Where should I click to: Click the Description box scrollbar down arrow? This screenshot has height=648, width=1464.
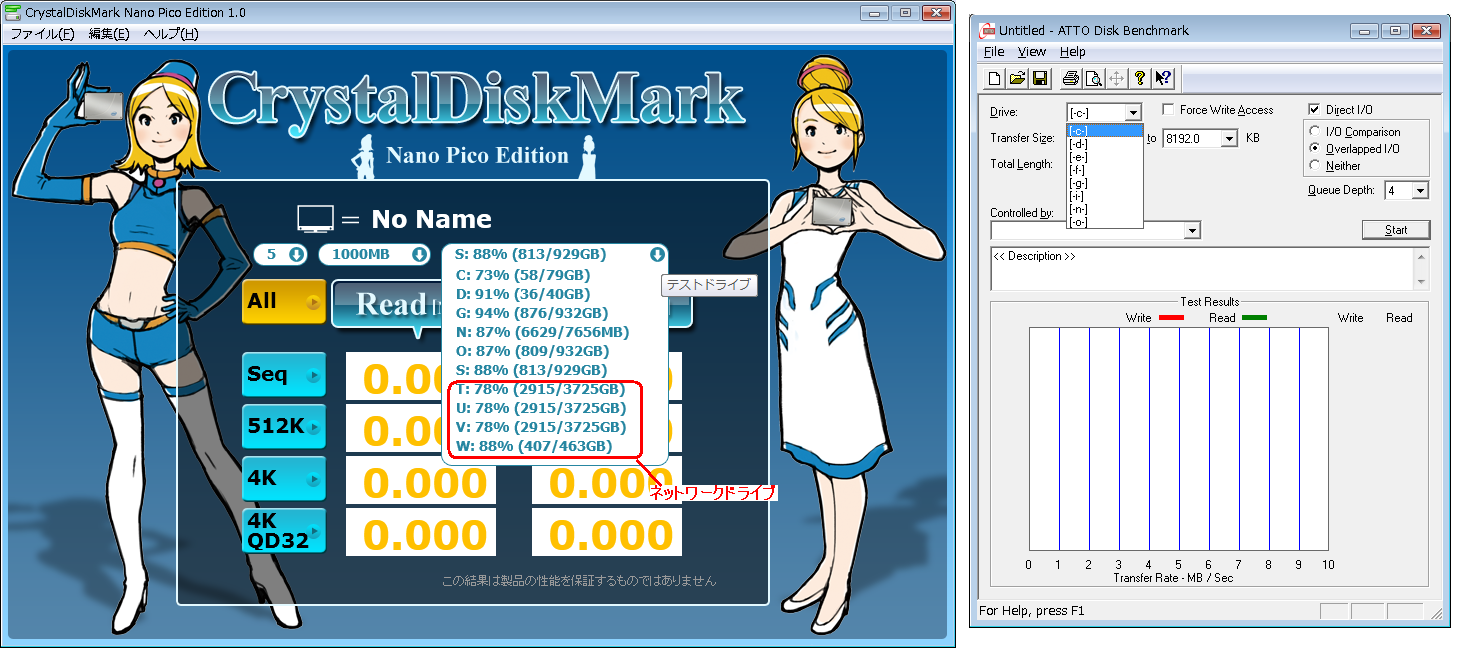[1420, 282]
